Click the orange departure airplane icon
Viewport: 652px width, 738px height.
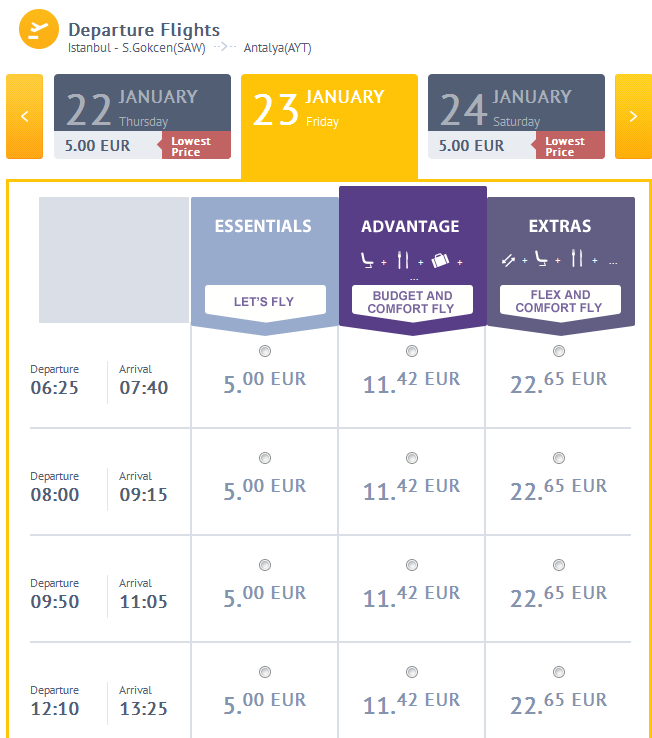click(x=39, y=29)
